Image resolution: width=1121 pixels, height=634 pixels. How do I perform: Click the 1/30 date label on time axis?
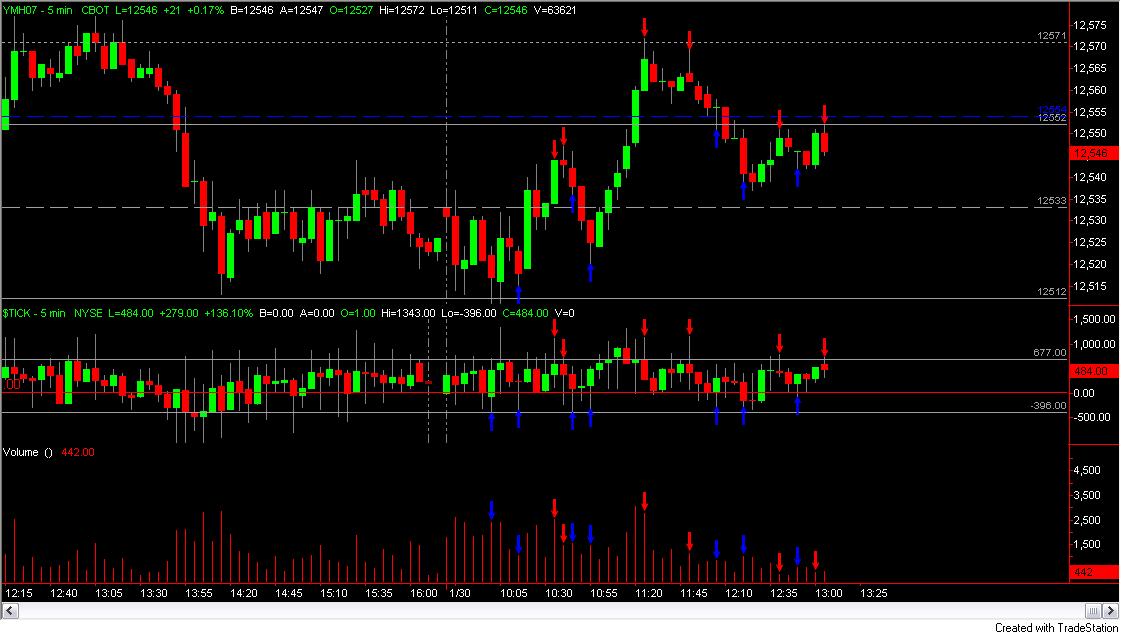point(459,593)
